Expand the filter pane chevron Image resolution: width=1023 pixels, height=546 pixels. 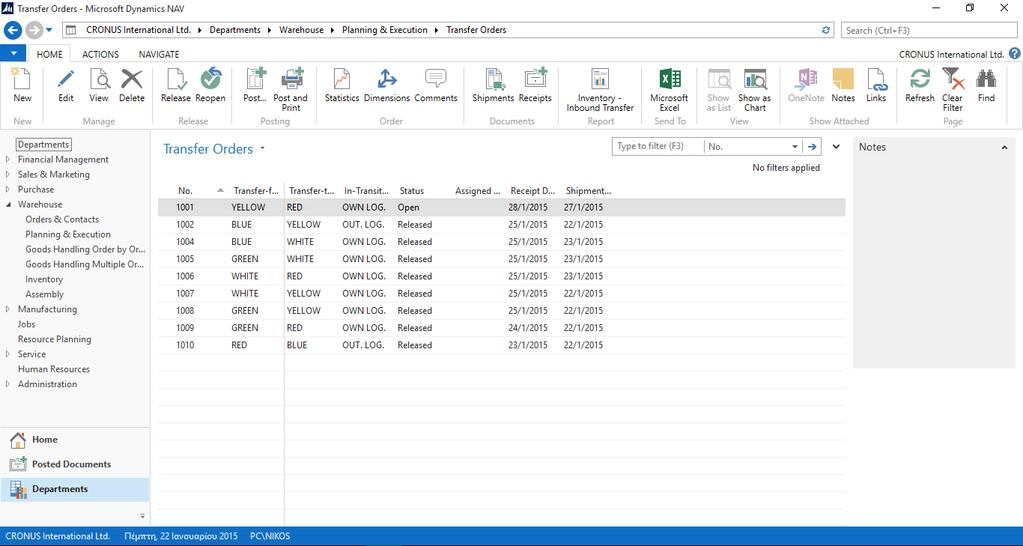[836, 147]
